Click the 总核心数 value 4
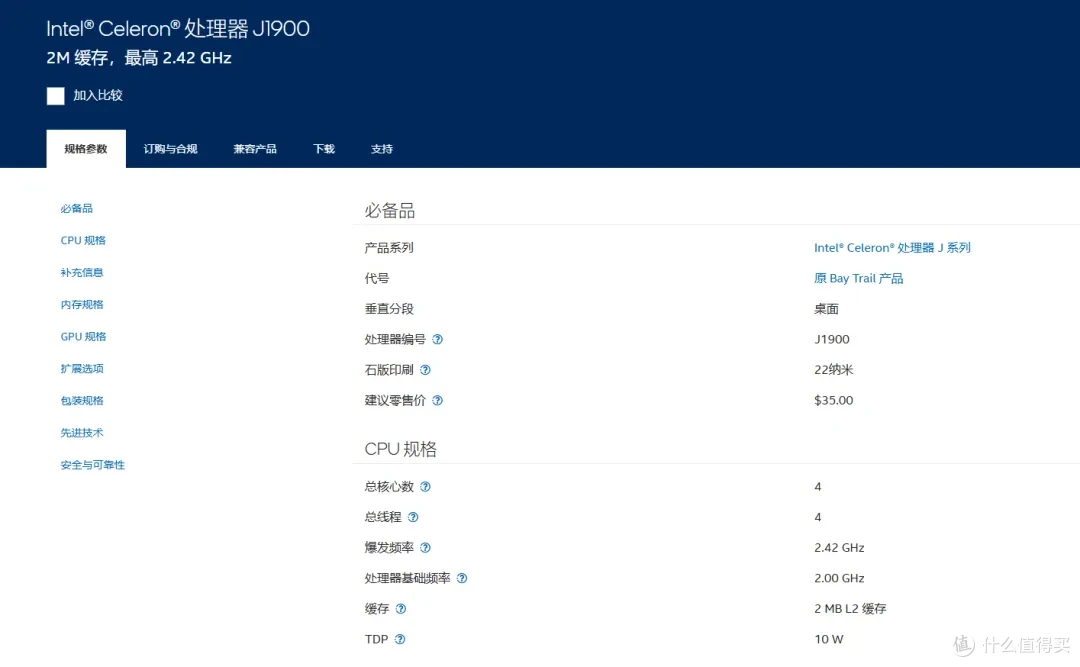This screenshot has height=667, width=1080. click(818, 486)
